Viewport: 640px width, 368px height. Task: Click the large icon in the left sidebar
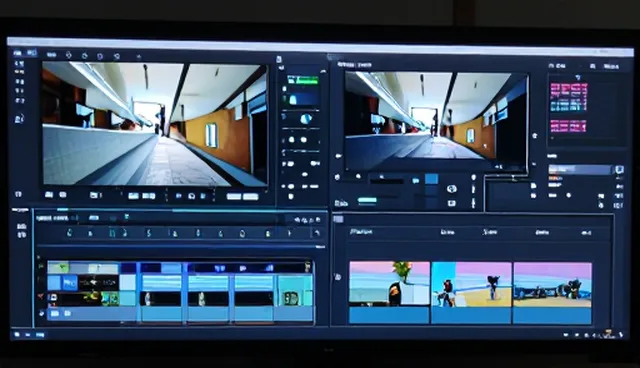pyautogui.click(x=19, y=119)
